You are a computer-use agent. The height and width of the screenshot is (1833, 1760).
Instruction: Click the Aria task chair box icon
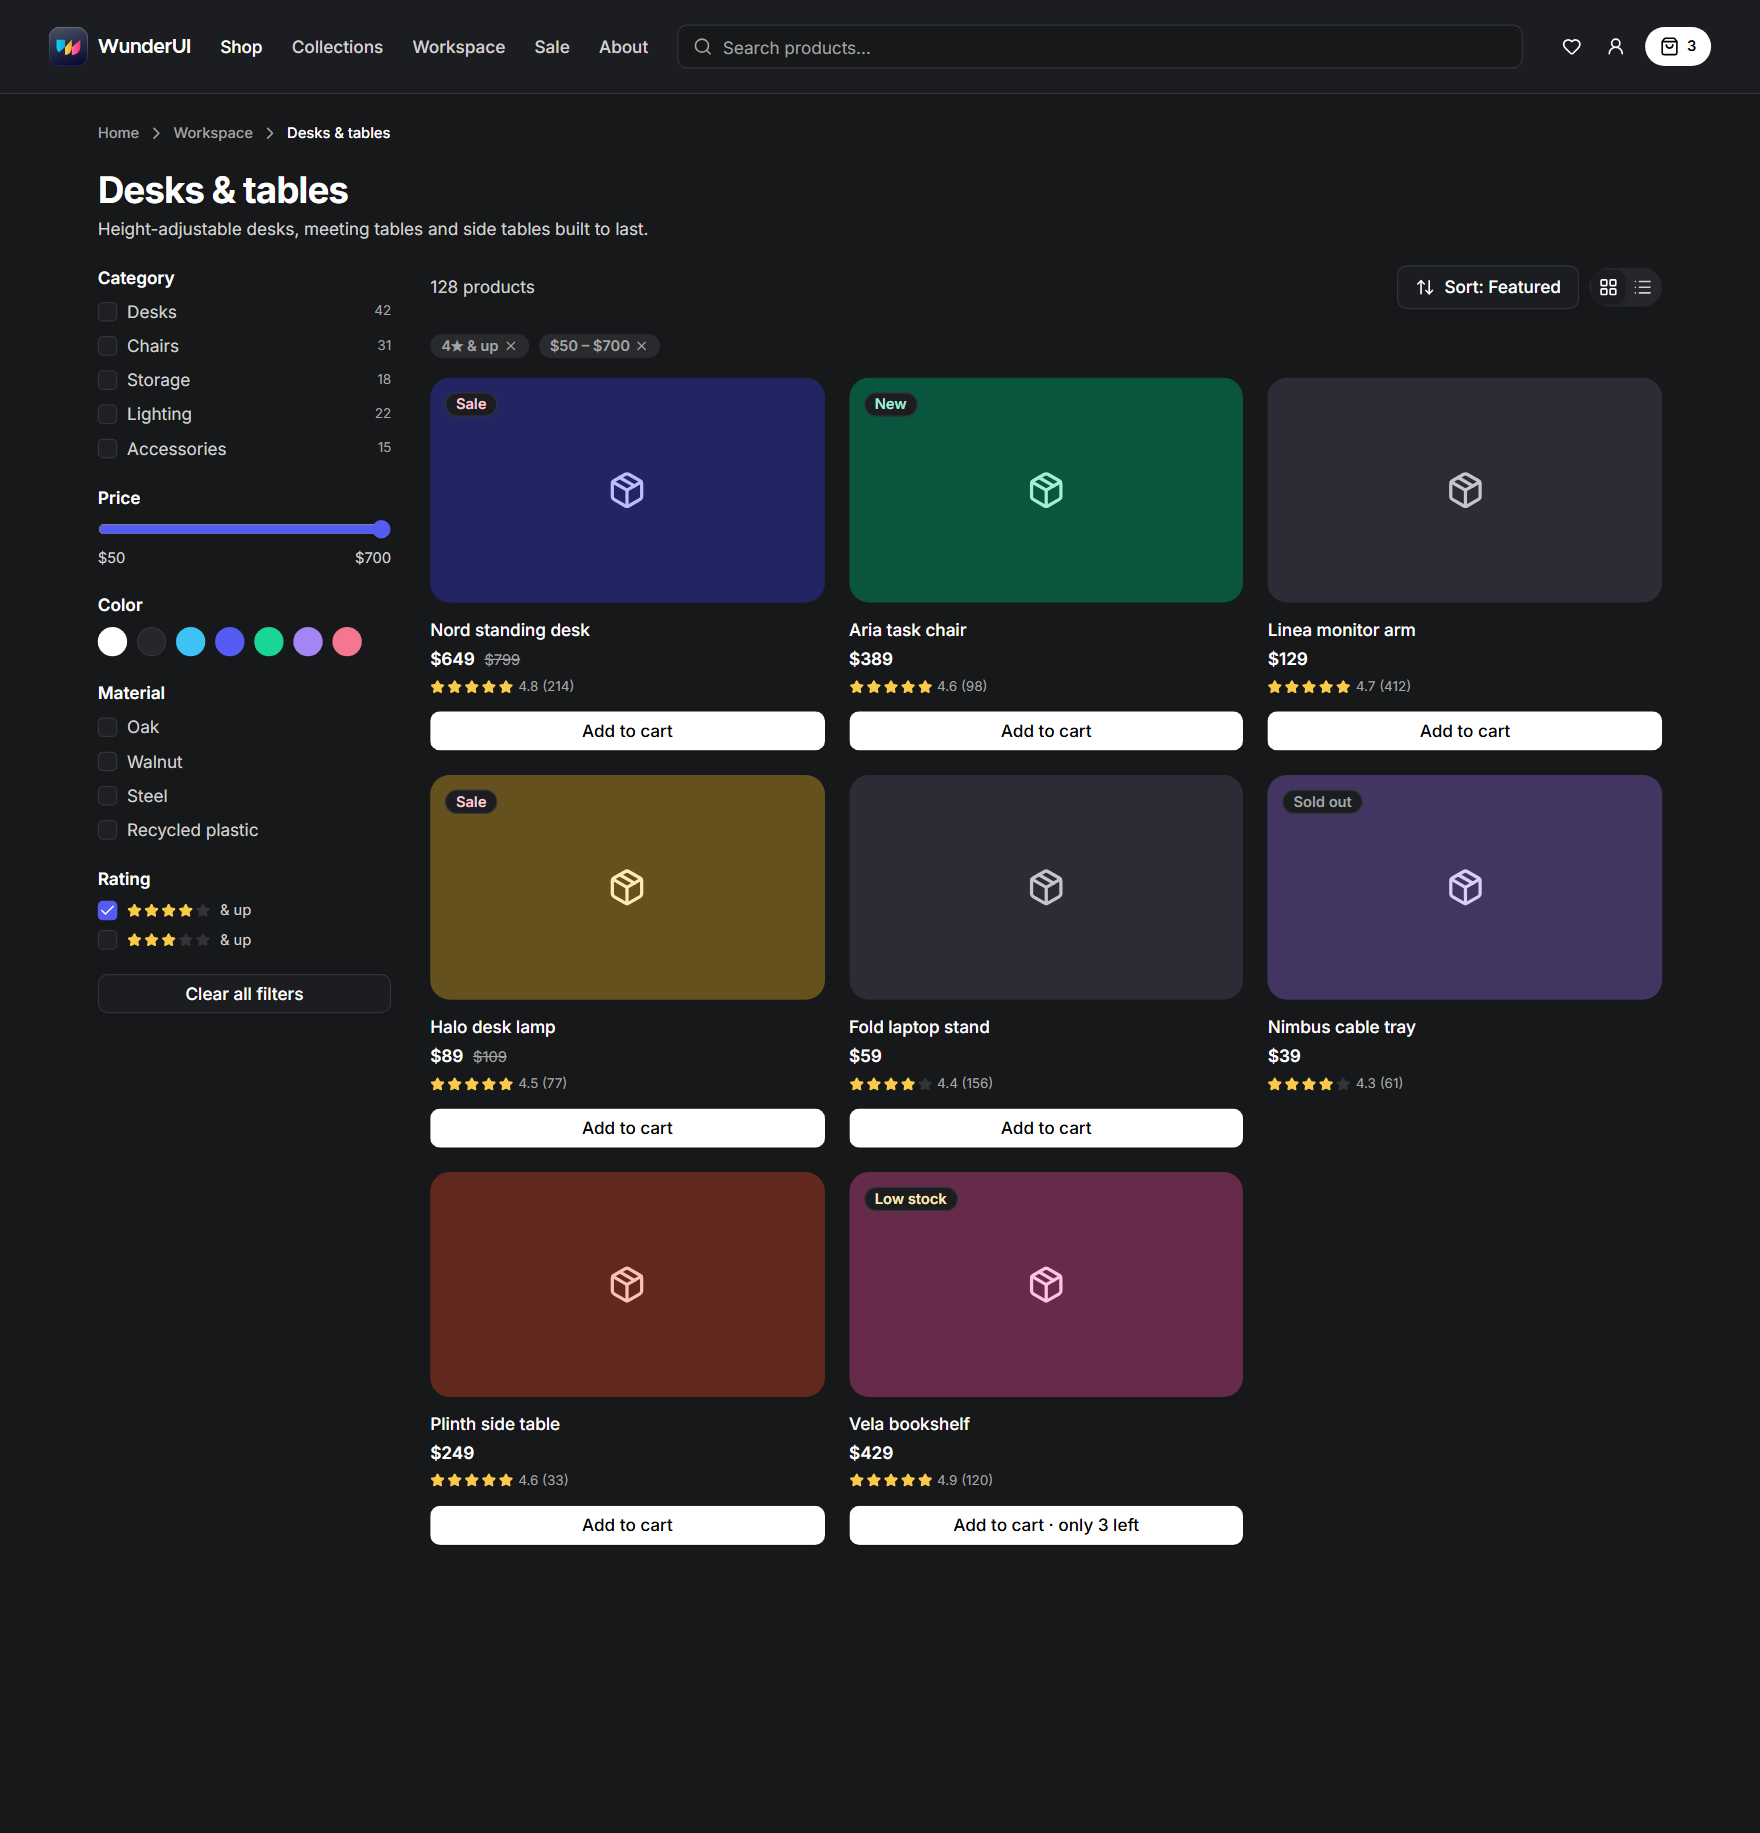[x=1046, y=490]
